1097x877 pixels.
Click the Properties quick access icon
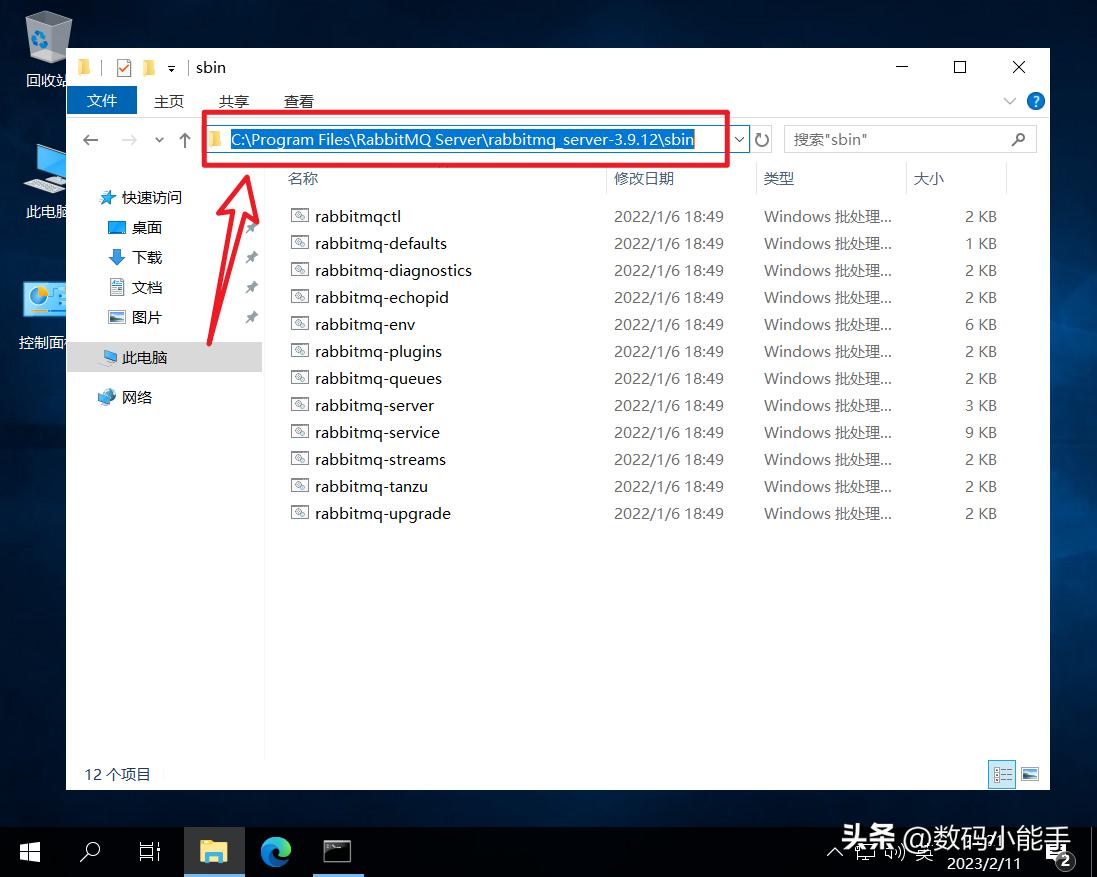pyautogui.click(x=124, y=68)
